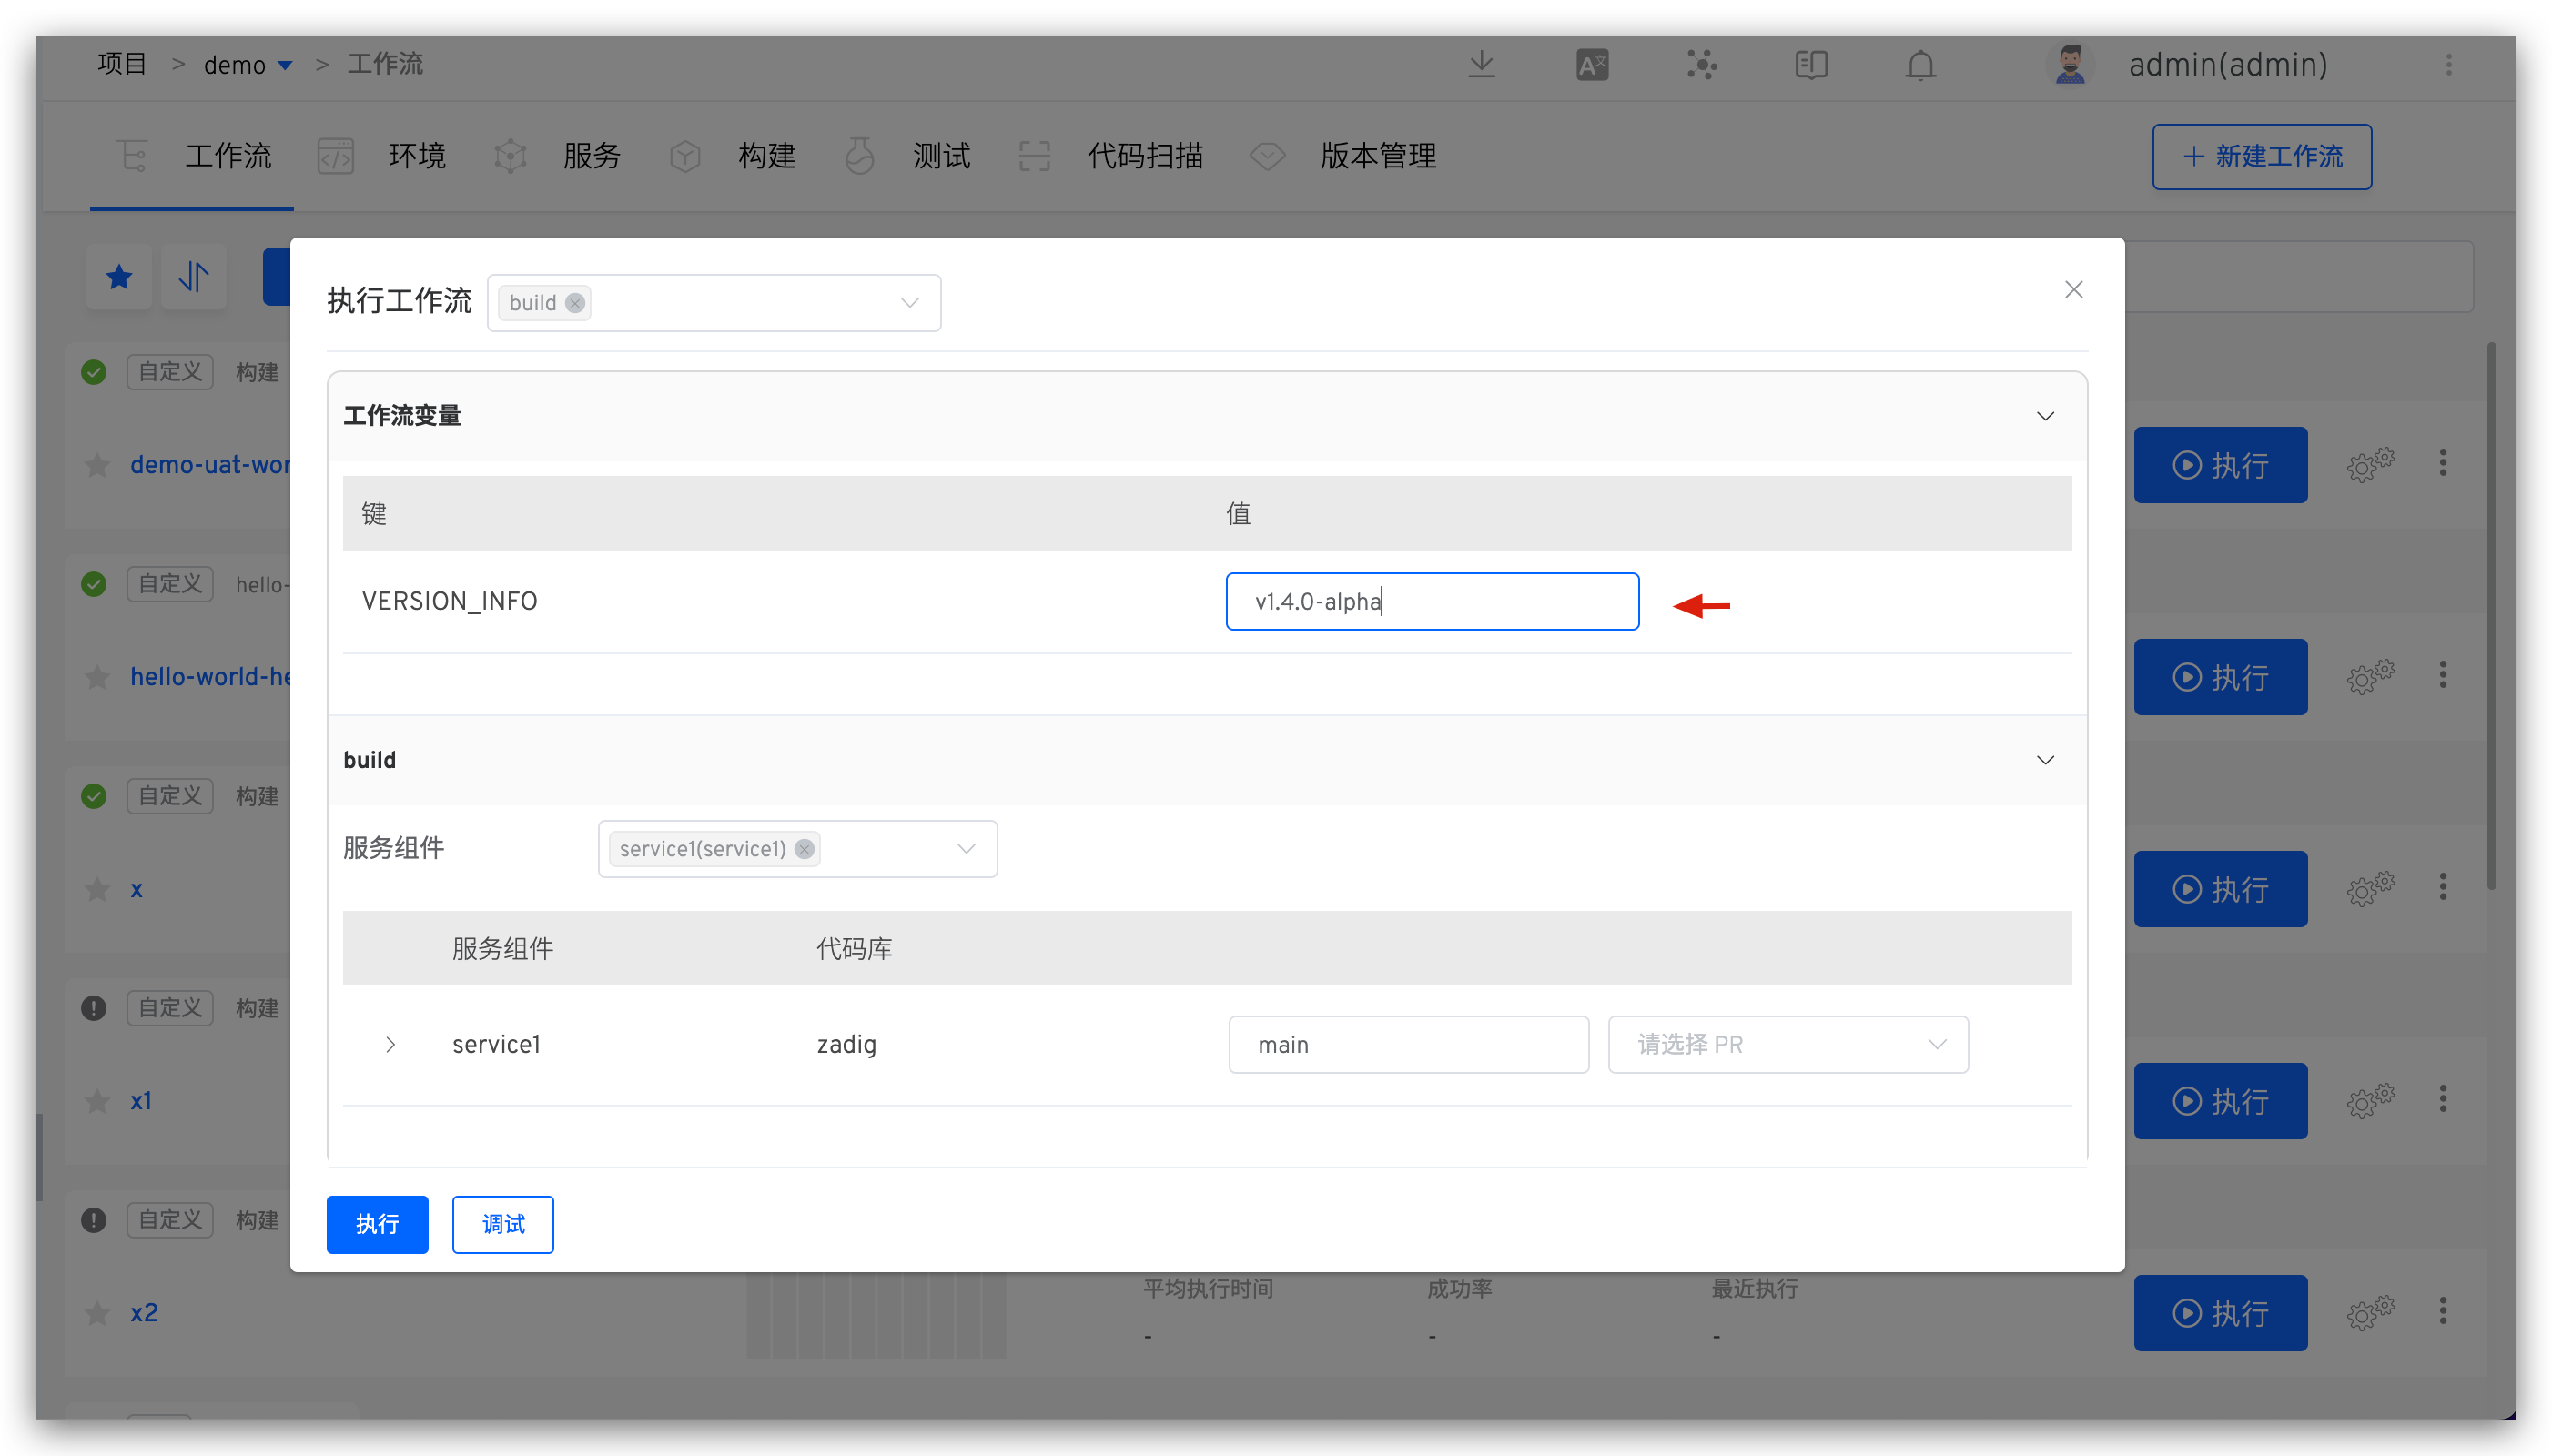
Task: Click the 调试 debug button
Action: pyautogui.click(x=503, y=1224)
